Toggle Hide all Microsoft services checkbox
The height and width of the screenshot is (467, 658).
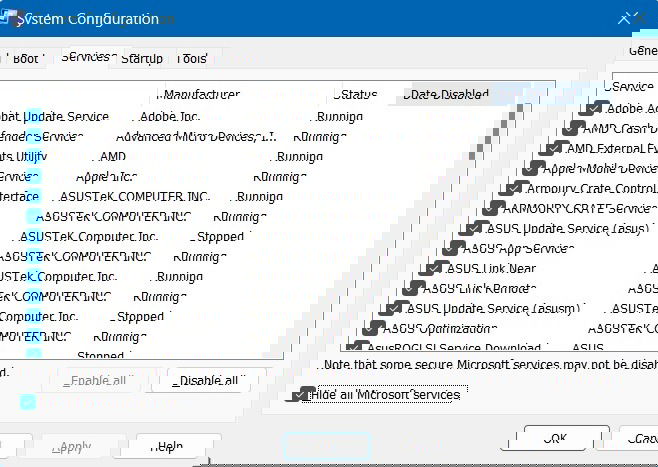[x=300, y=395]
